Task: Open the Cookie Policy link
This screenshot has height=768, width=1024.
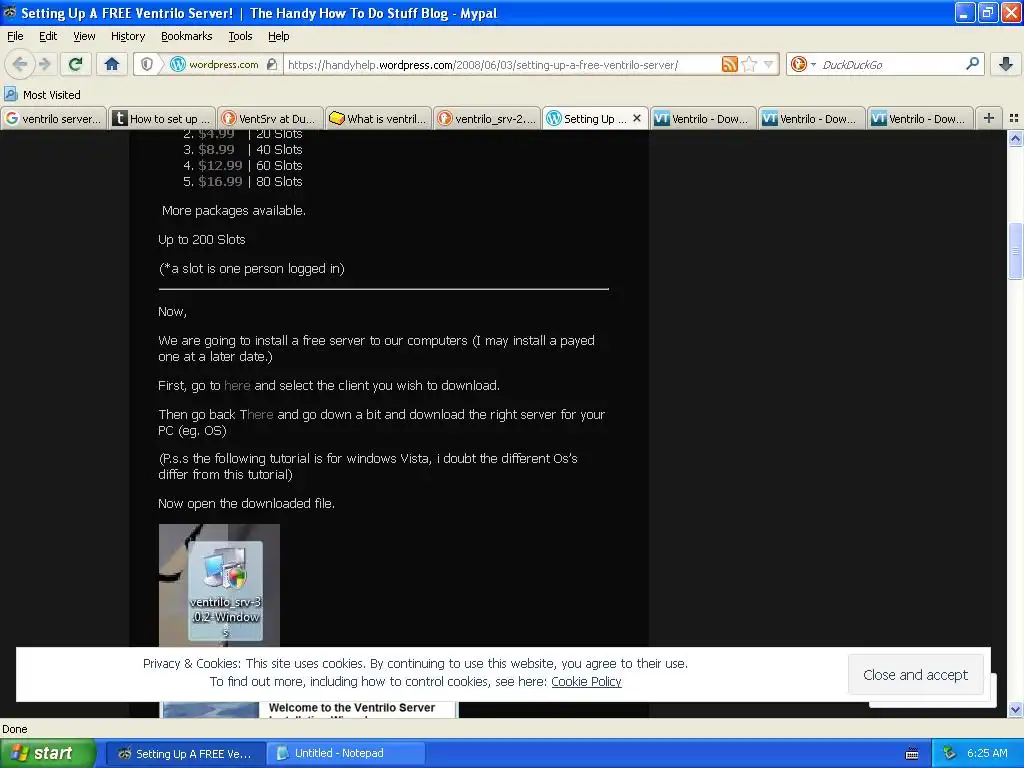Action: pos(586,681)
